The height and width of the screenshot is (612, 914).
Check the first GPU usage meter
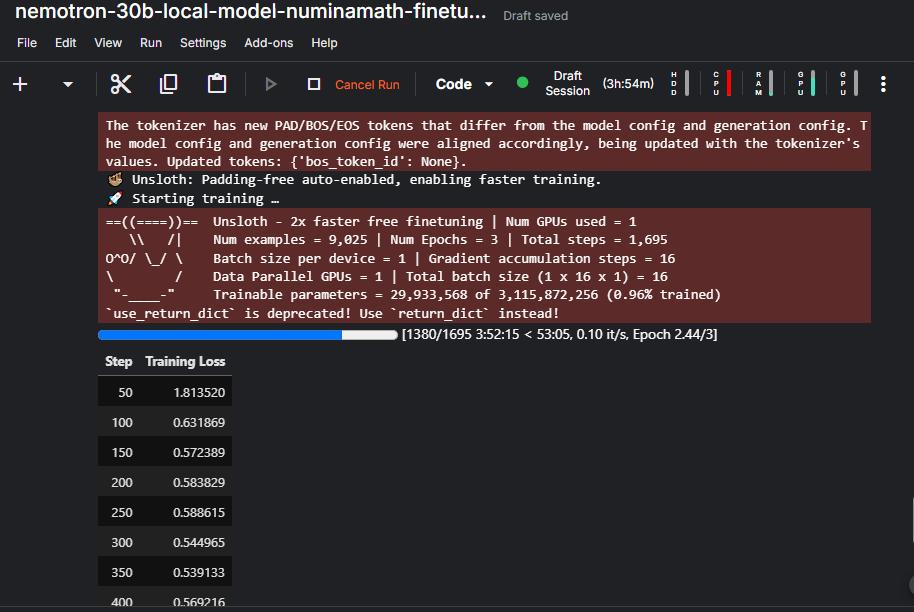click(x=806, y=83)
